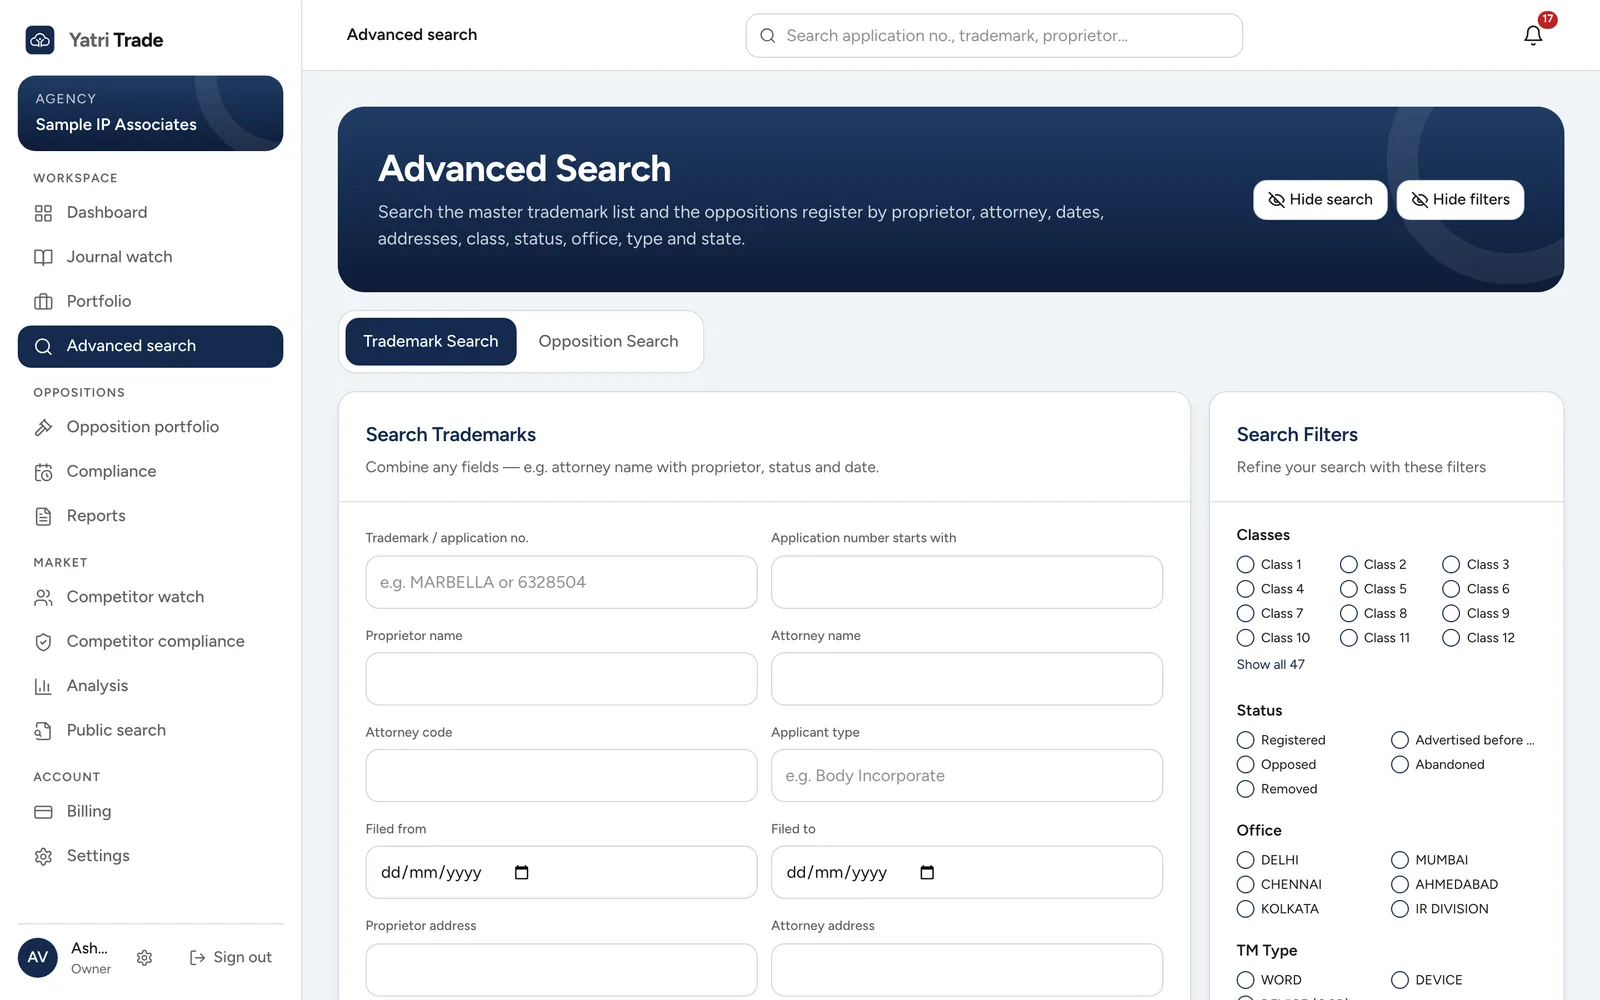Open the notifications bell

1533,36
